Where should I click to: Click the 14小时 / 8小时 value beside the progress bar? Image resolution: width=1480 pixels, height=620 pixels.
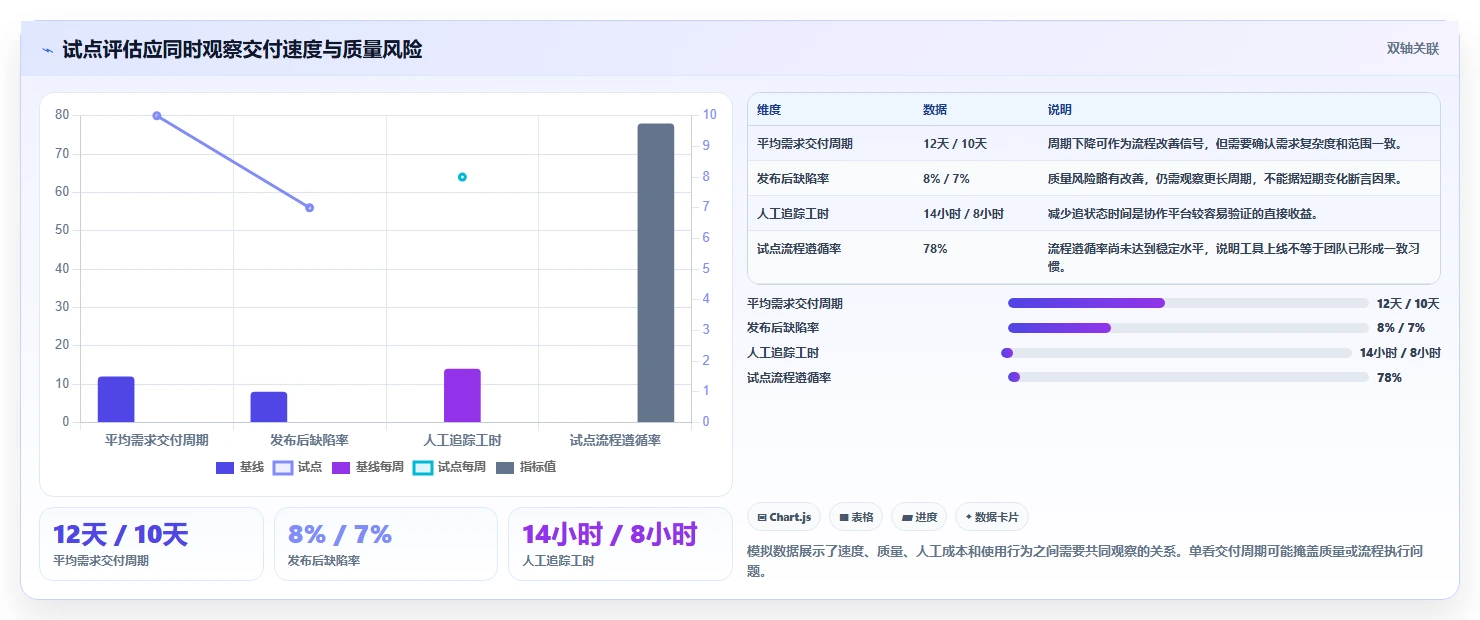[x=1400, y=353]
